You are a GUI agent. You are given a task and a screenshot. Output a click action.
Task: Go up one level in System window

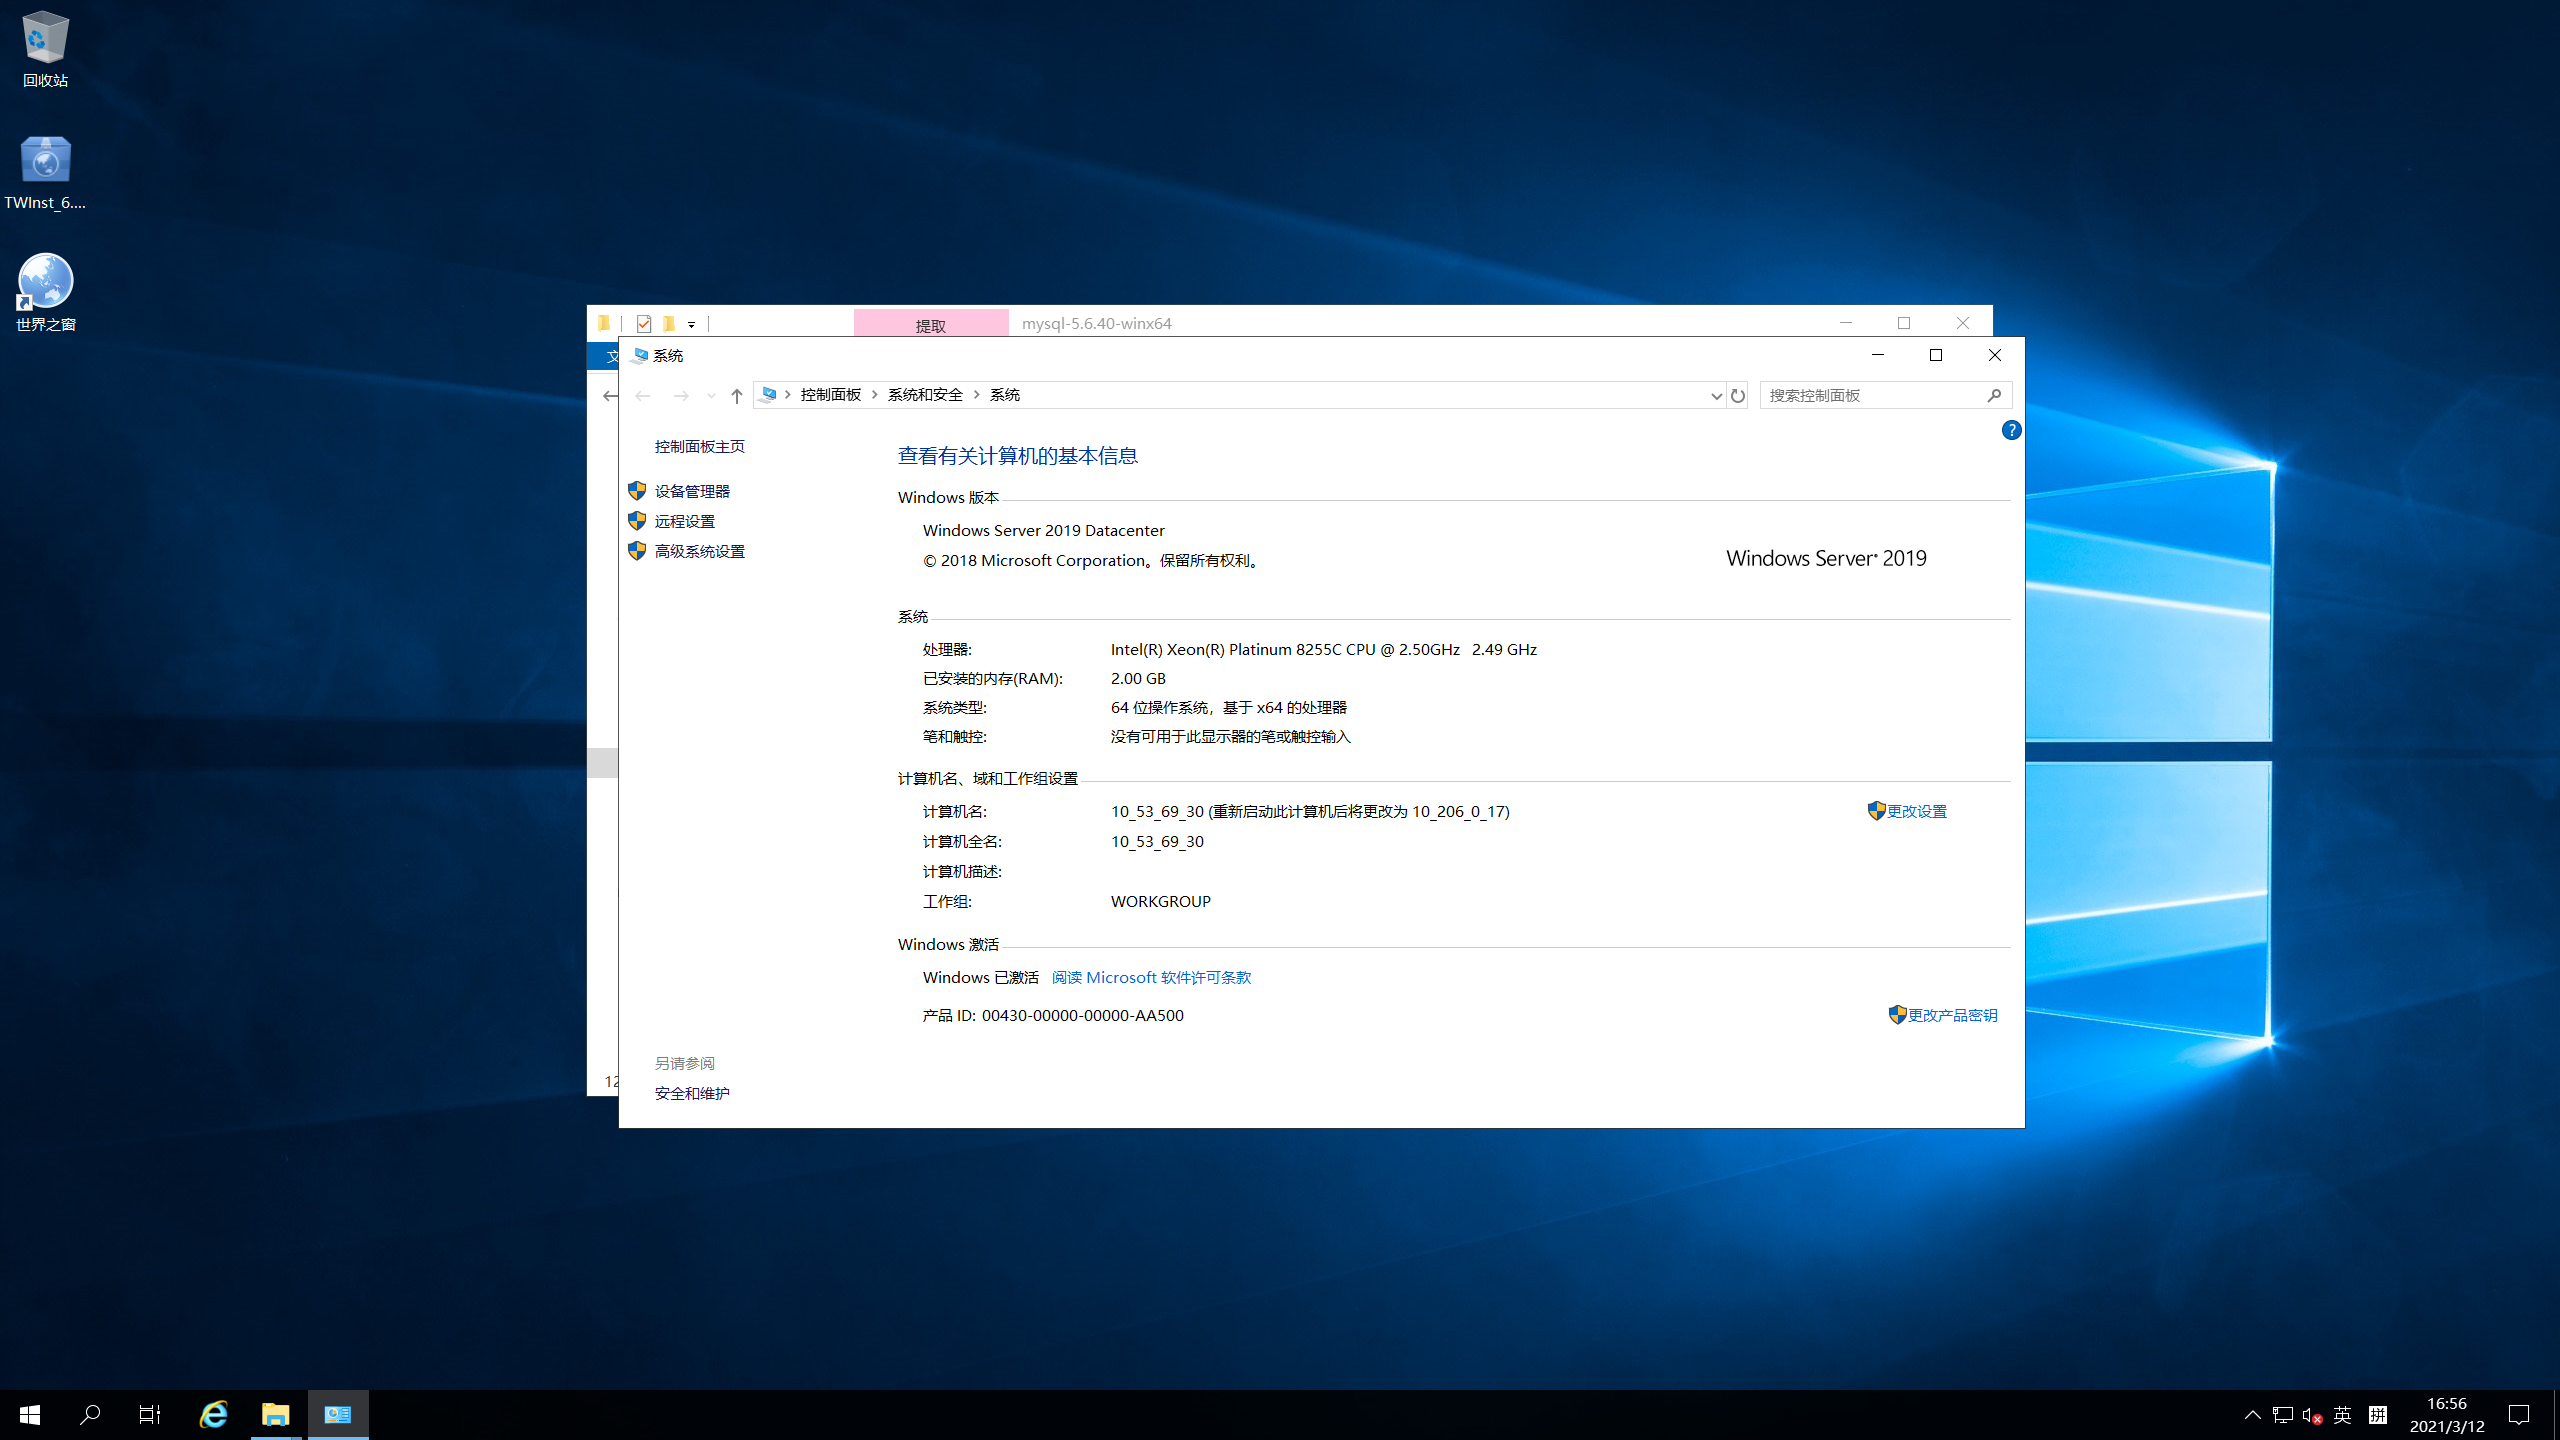point(737,396)
